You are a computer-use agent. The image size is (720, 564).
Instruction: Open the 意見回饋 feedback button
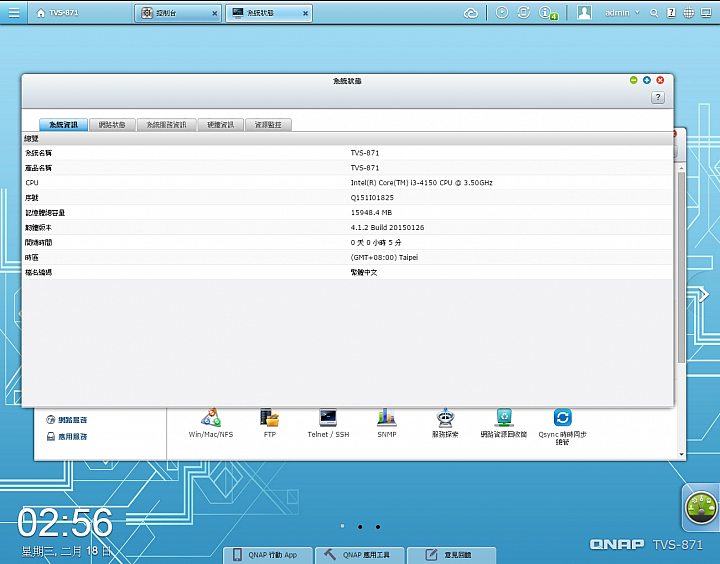point(451,555)
